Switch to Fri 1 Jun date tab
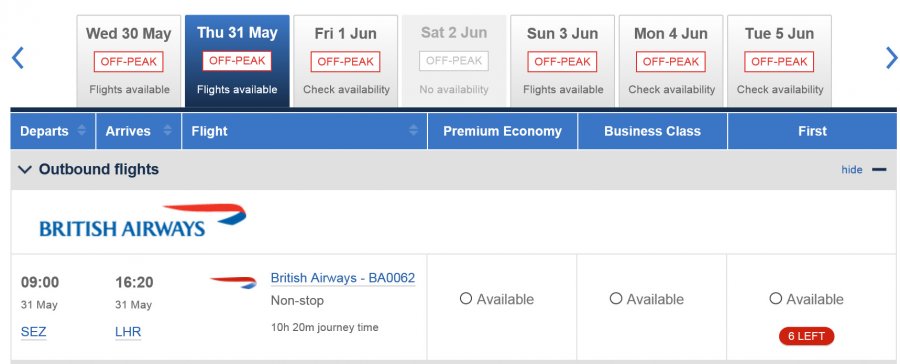 click(346, 61)
